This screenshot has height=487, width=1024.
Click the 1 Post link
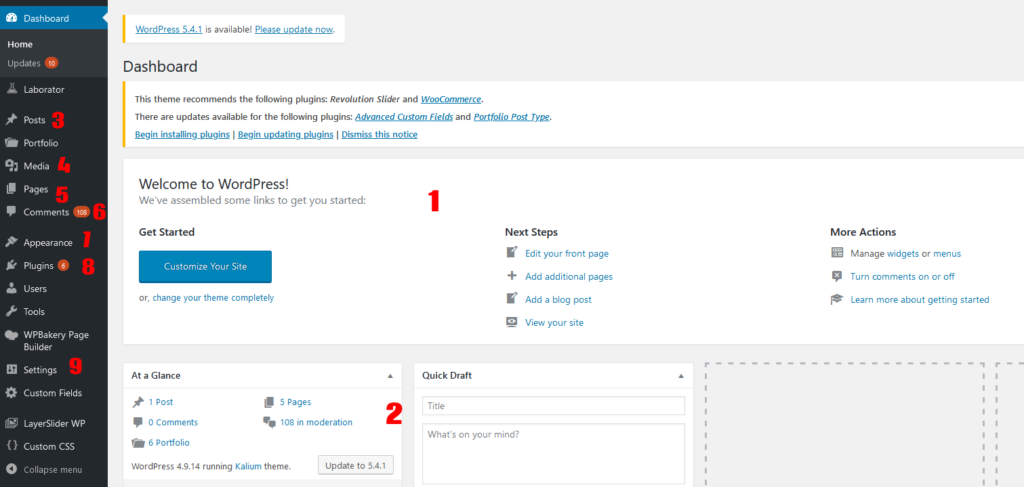click(x=161, y=402)
